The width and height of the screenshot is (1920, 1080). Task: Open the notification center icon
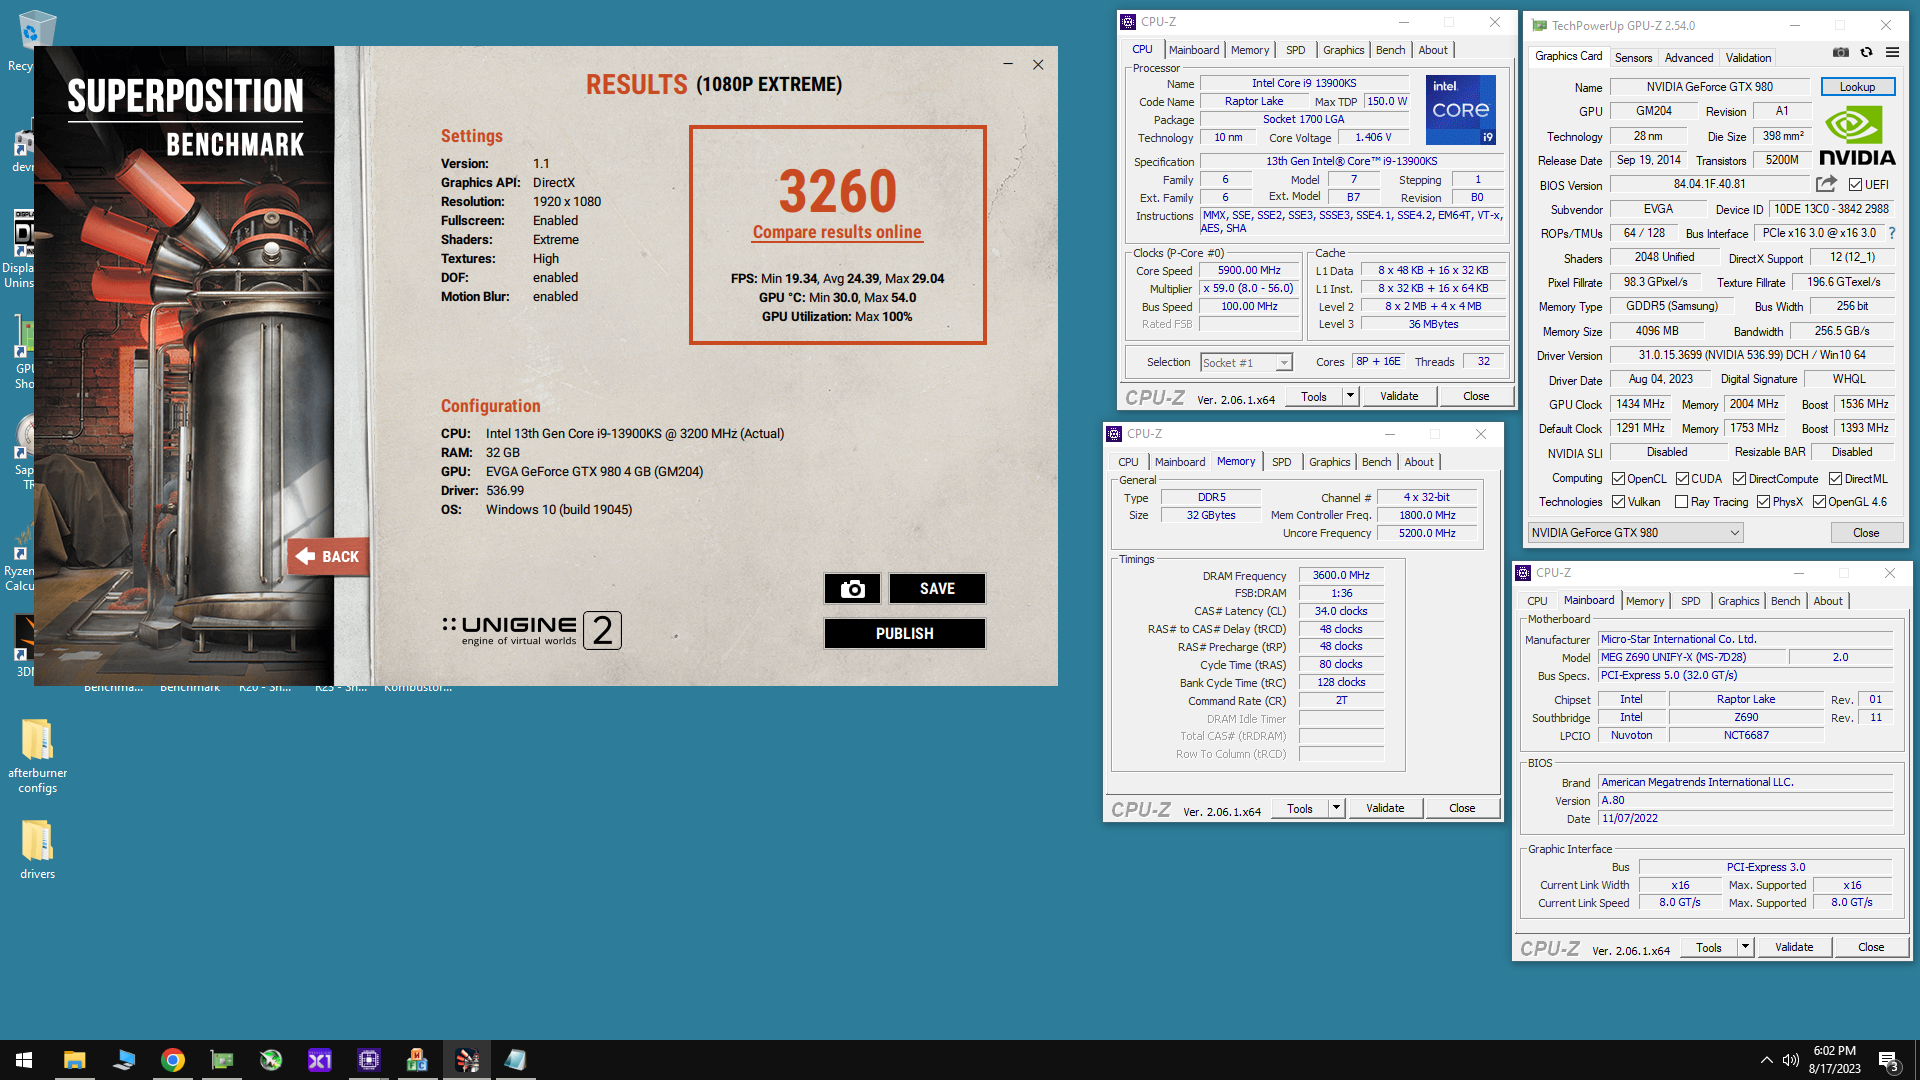point(1888,1060)
